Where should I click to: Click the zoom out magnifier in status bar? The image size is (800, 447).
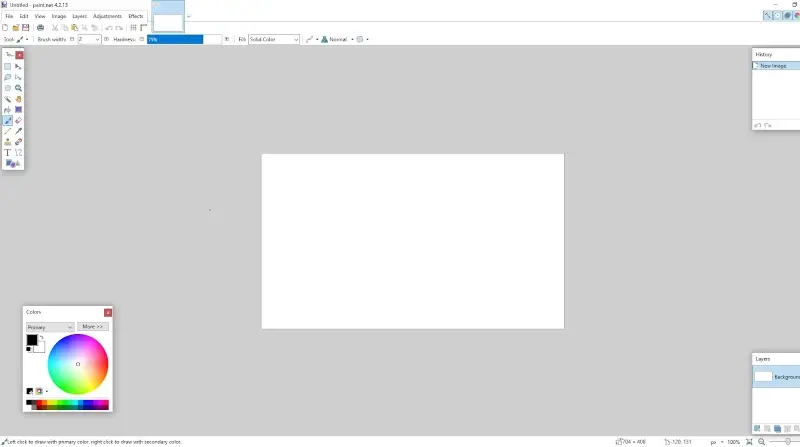pos(761,442)
